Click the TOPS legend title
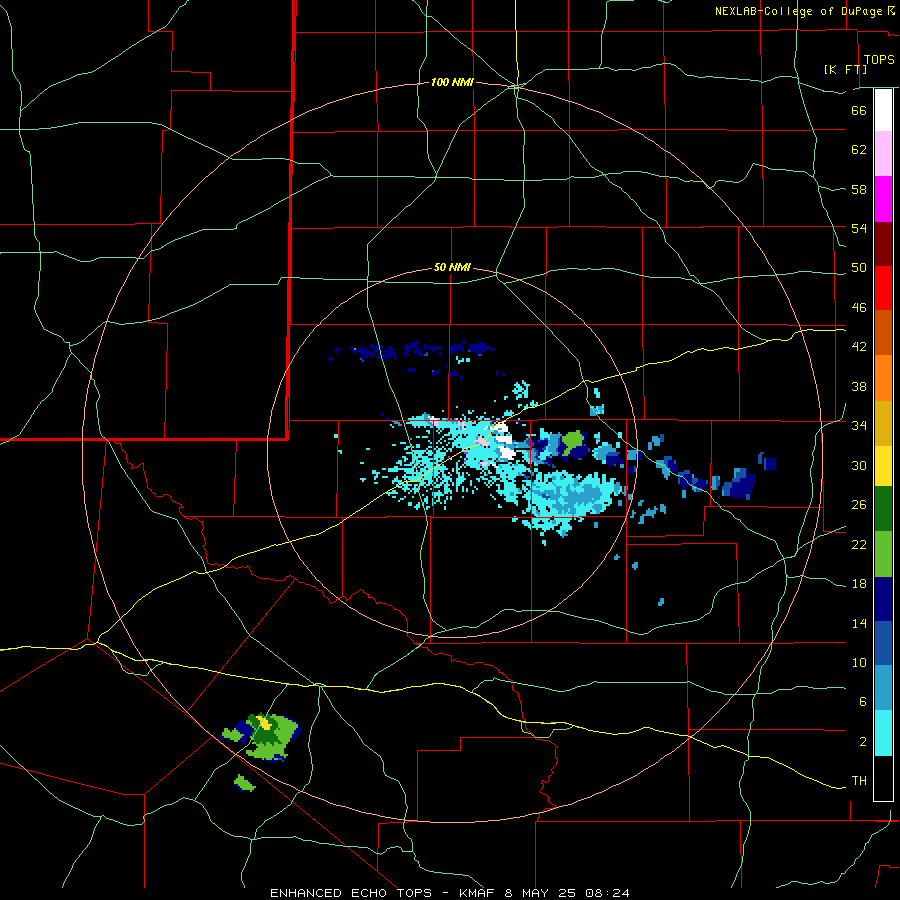The width and height of the screenshot is (900, 900). 879,59
